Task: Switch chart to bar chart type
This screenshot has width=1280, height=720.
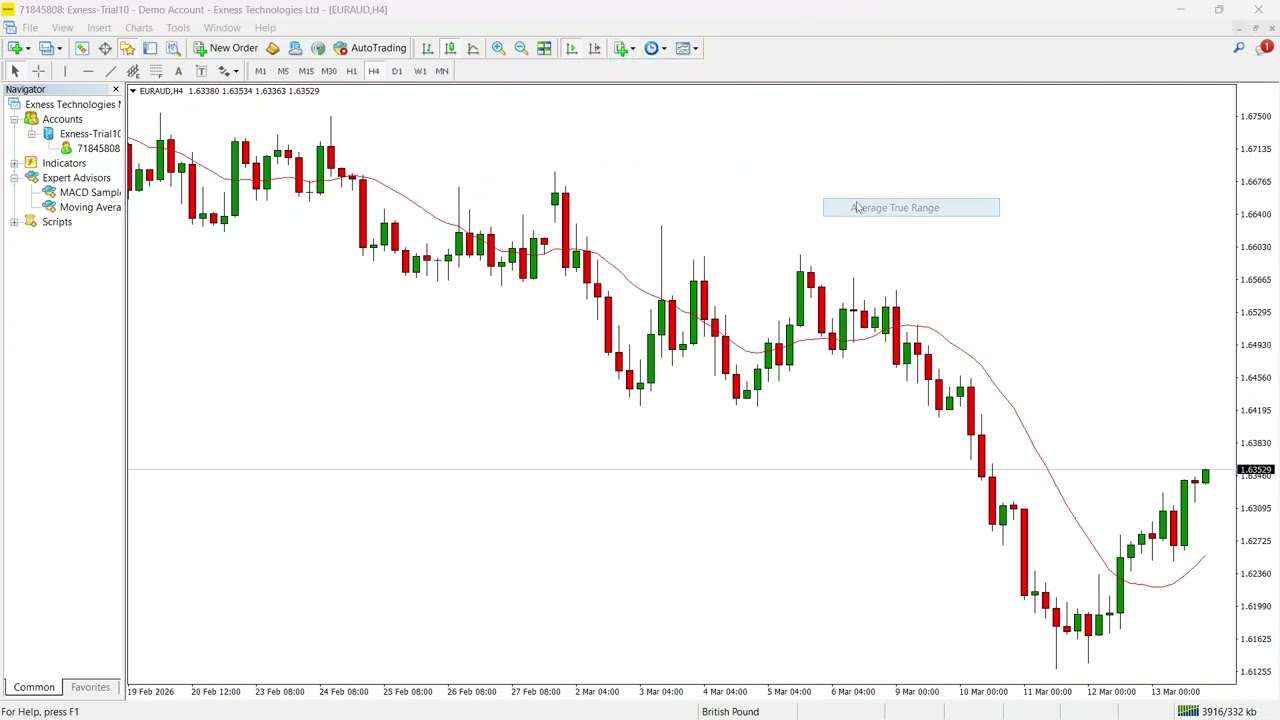Action: click(427, 48)
